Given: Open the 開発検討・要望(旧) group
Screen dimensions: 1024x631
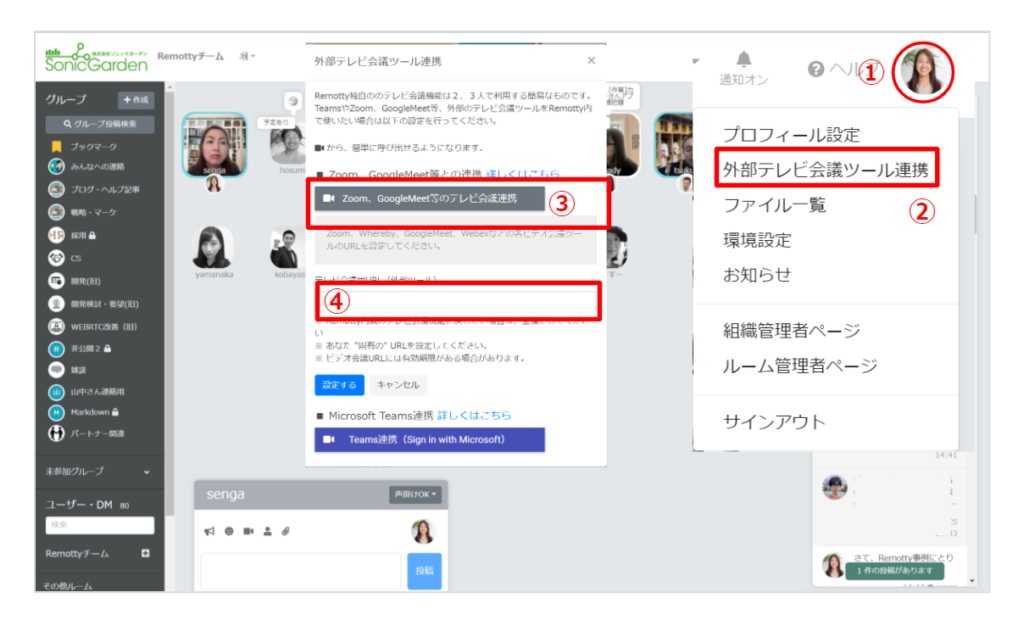Looking at the screenshot, I should pos(93,304).
